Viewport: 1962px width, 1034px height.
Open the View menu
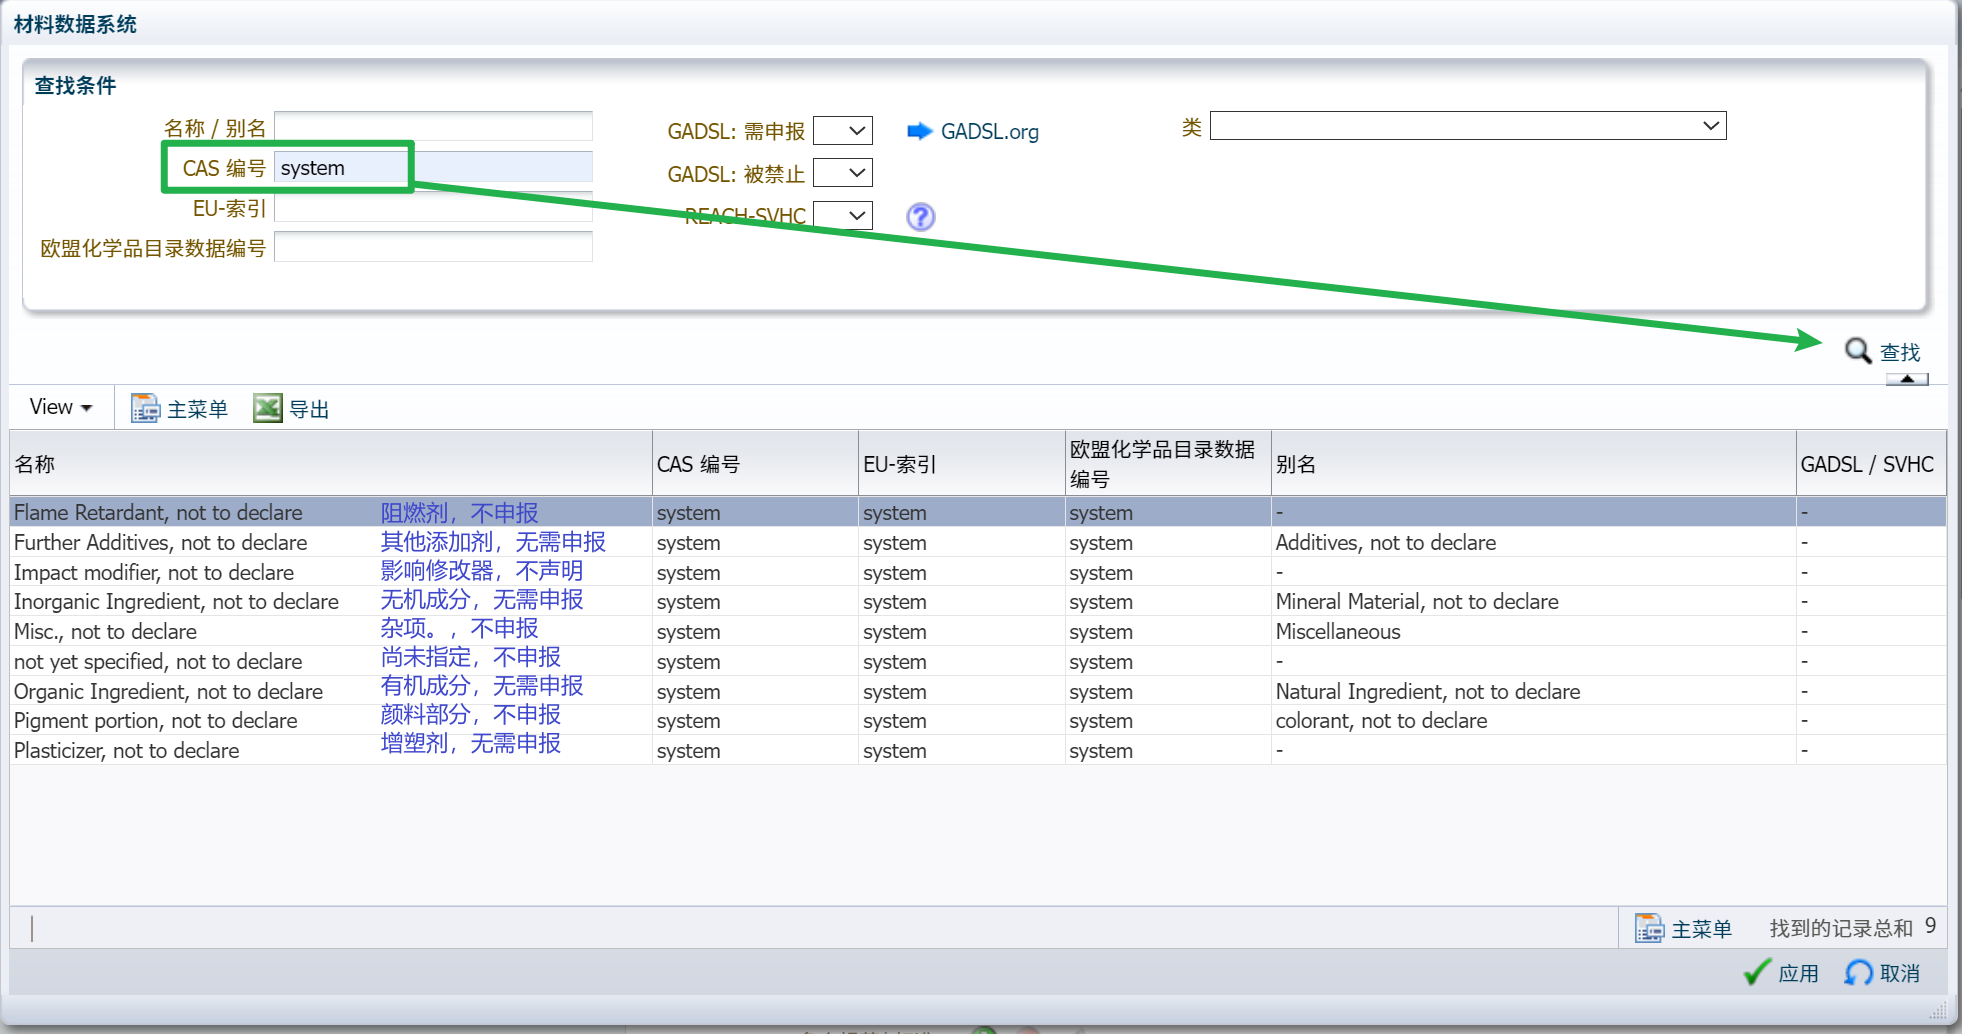click(x=61, y=407)
